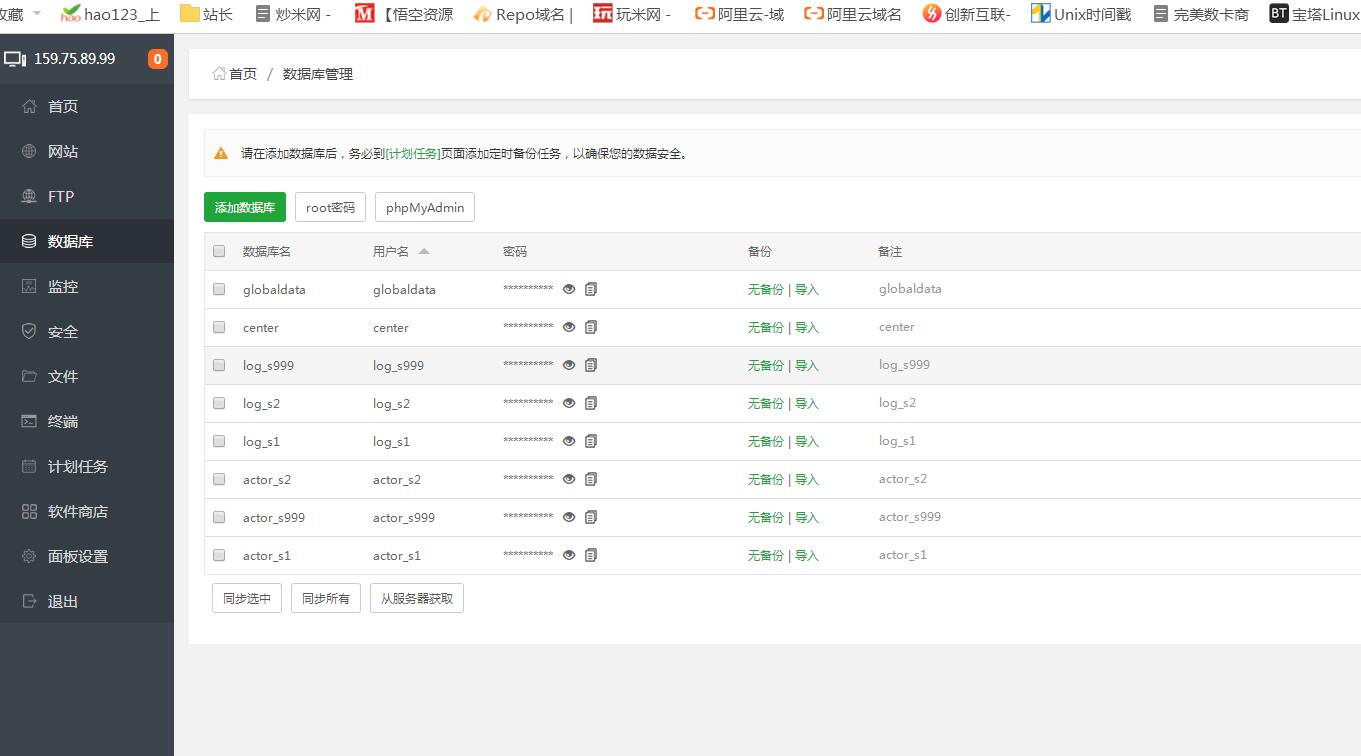Copy the password for log_s2 database

point(591,403)
